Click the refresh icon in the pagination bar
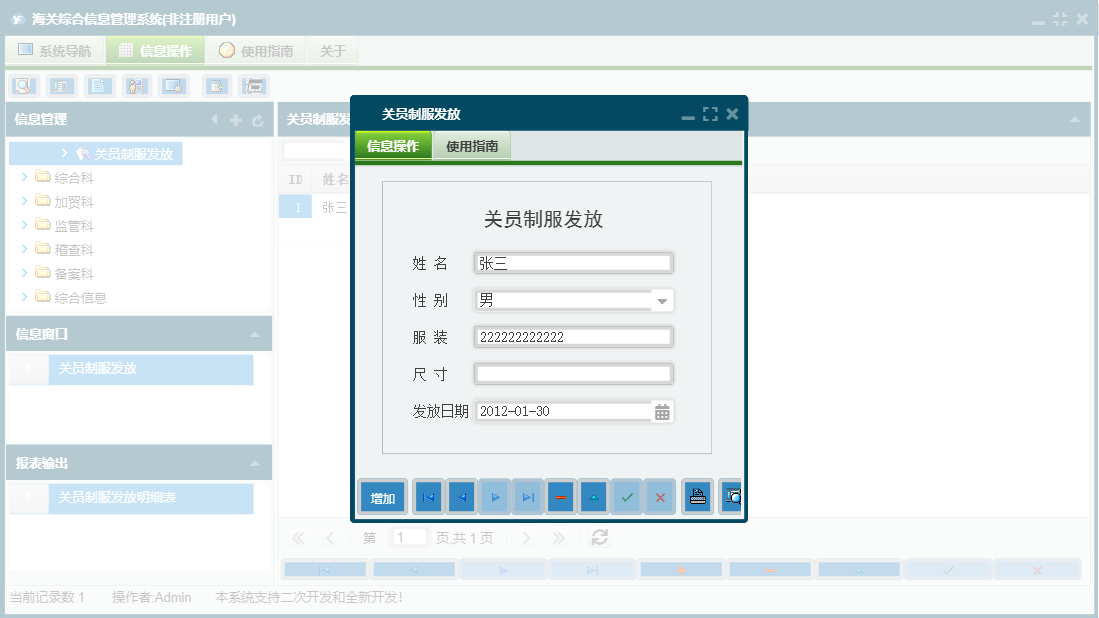1099x618 pixels. tap(598, 537)
